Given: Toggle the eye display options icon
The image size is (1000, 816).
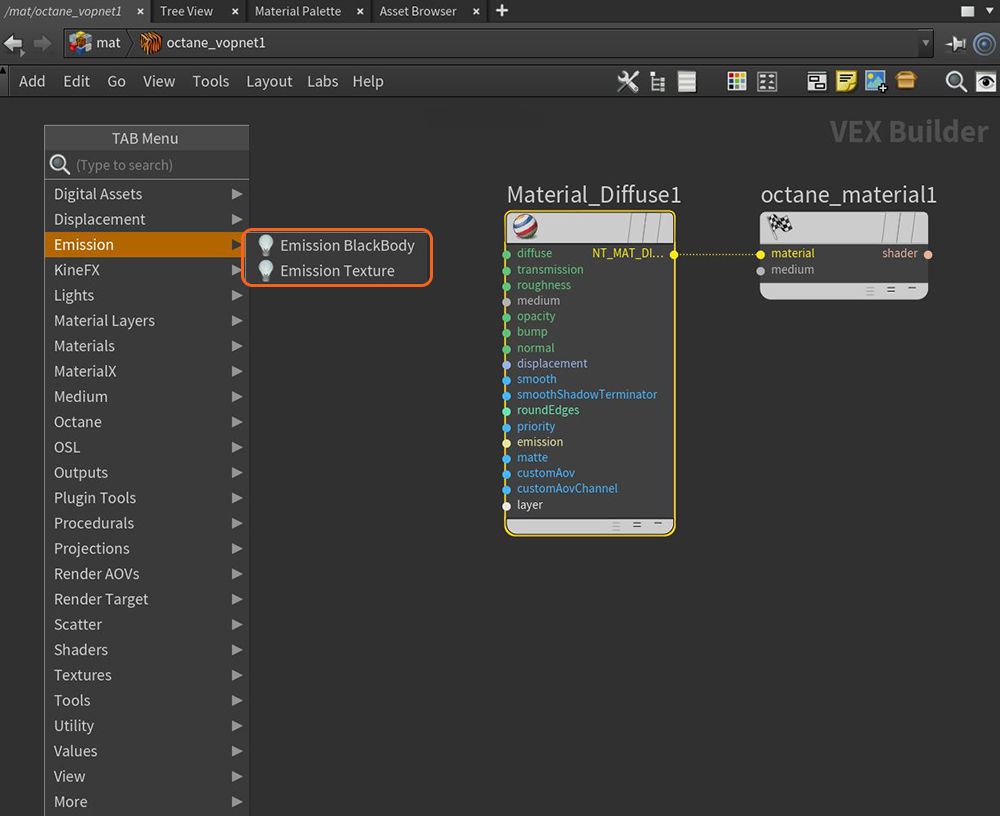Looking at the screenshot, I should coord(986,82).
